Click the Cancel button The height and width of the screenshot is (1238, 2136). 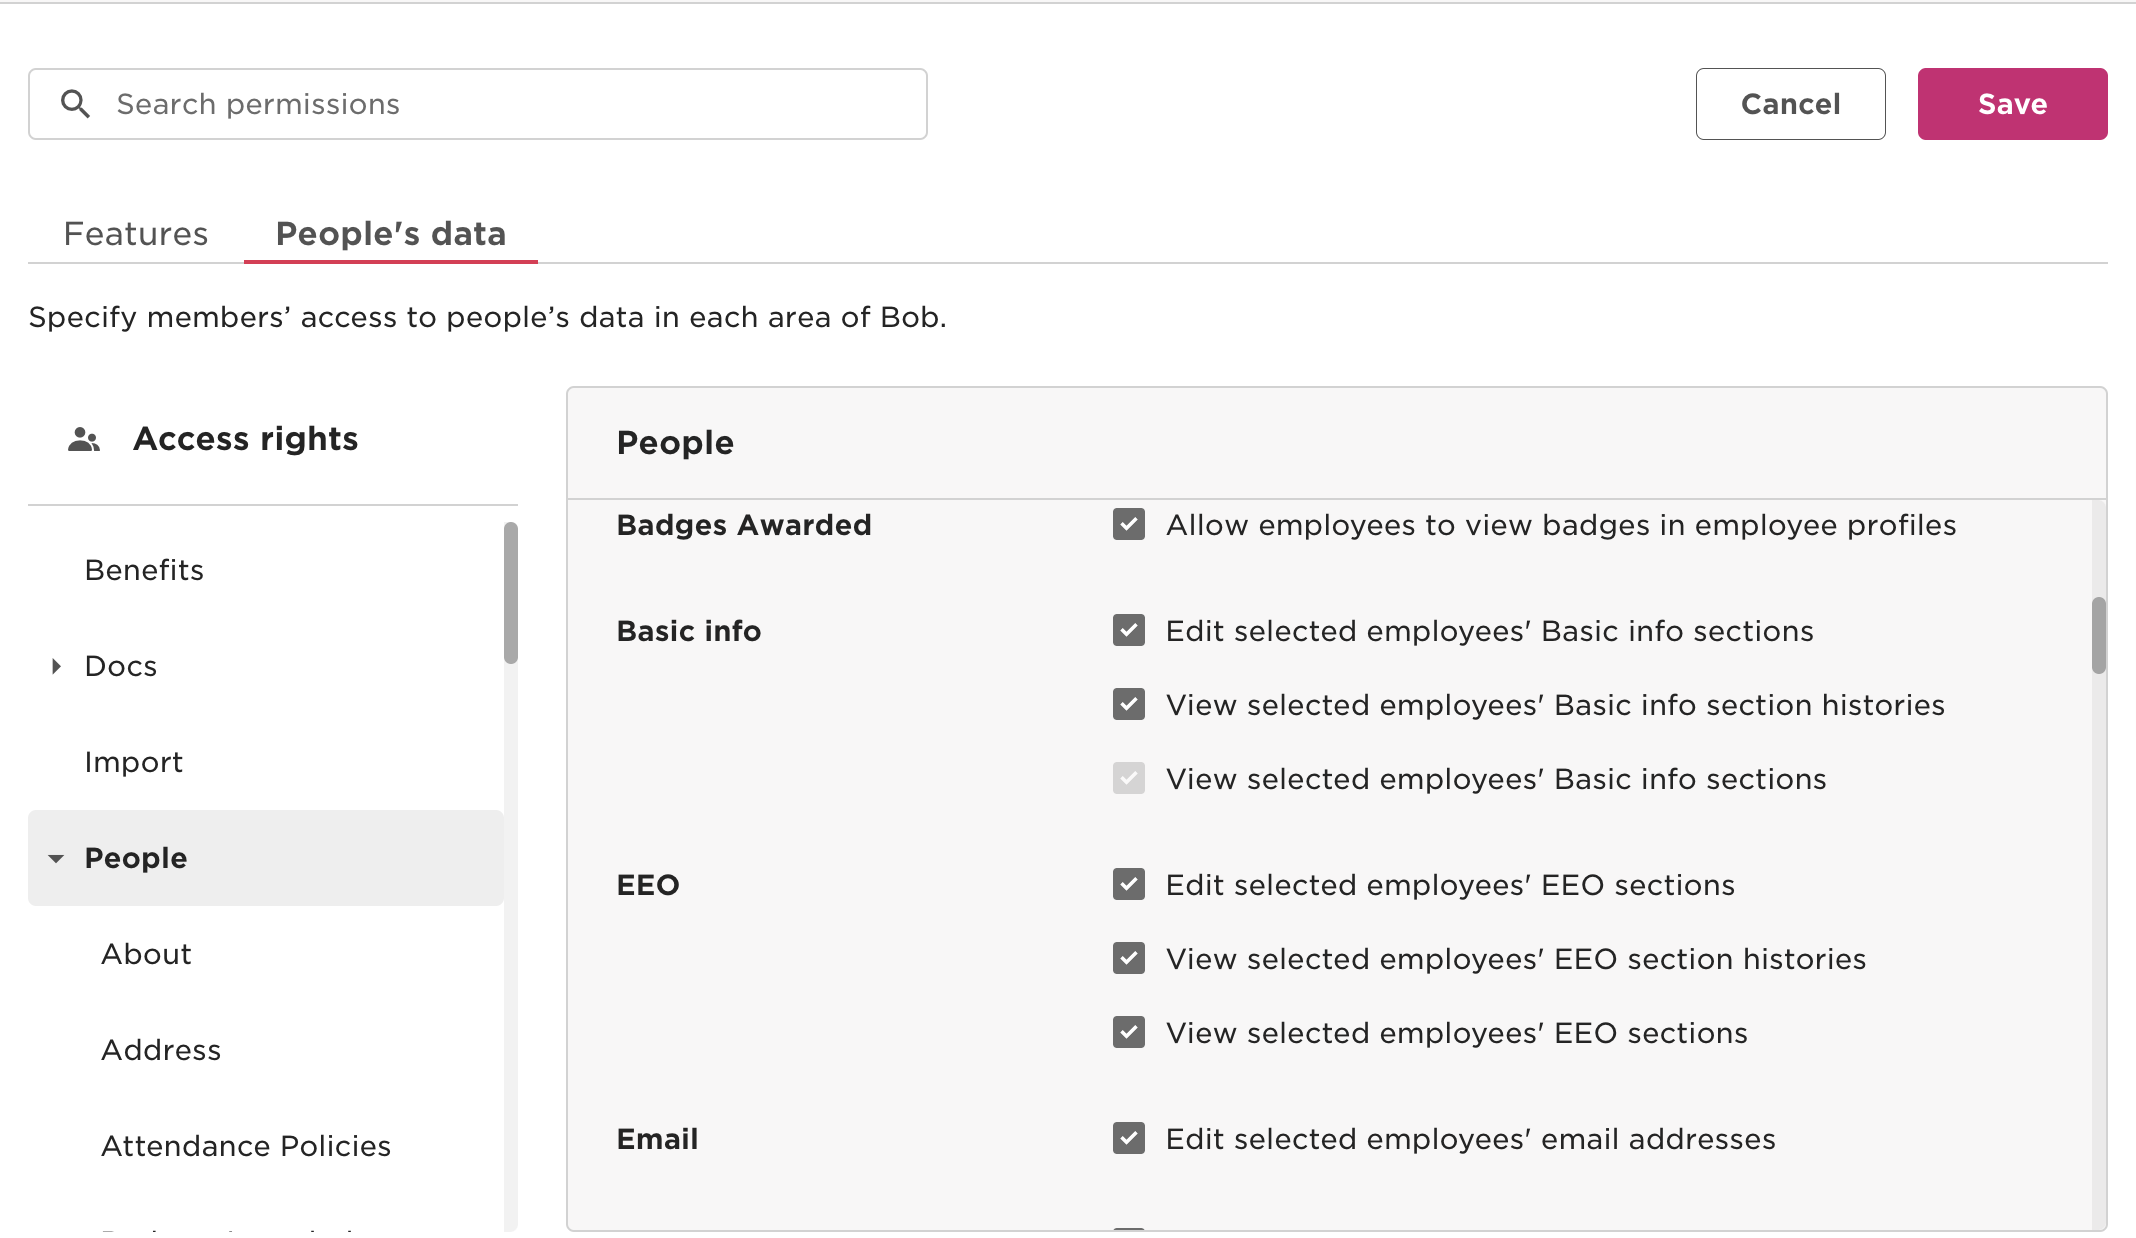point(1790,103)
